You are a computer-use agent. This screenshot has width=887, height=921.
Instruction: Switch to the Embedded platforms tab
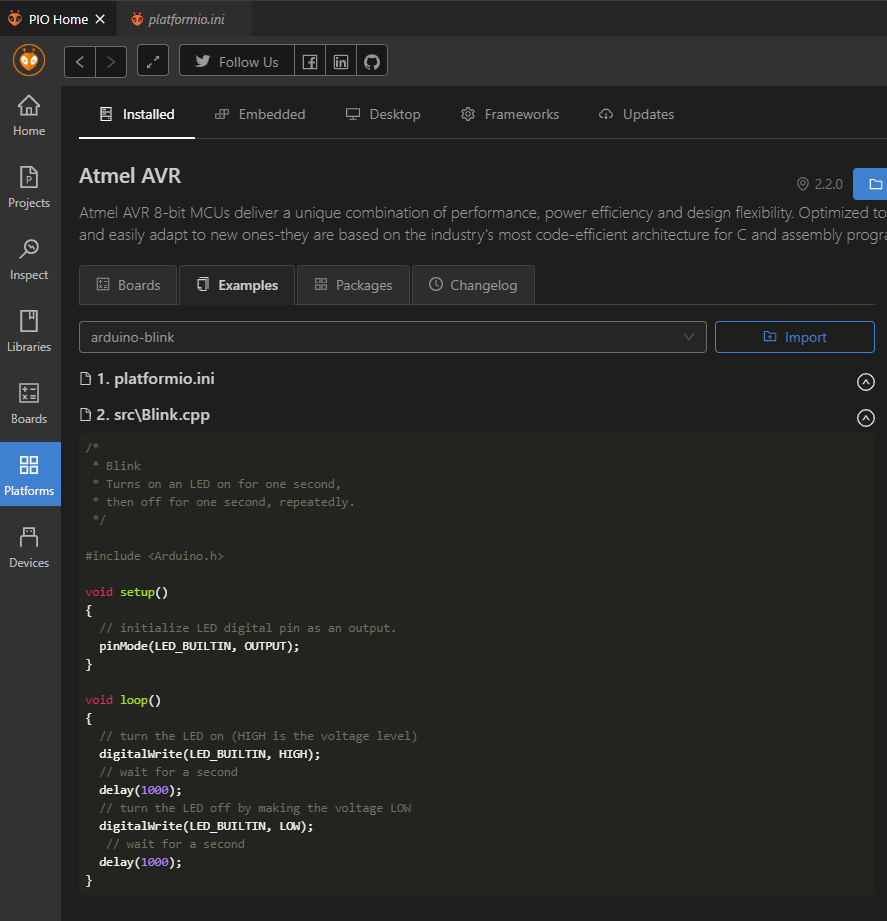(x=260, y=115)
